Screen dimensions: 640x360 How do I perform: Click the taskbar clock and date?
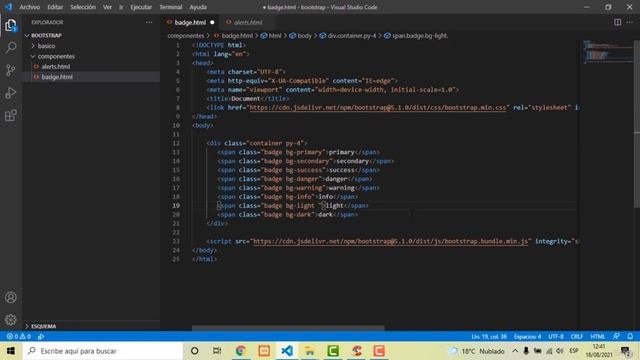pyautogui.click(x=599, y=351)
